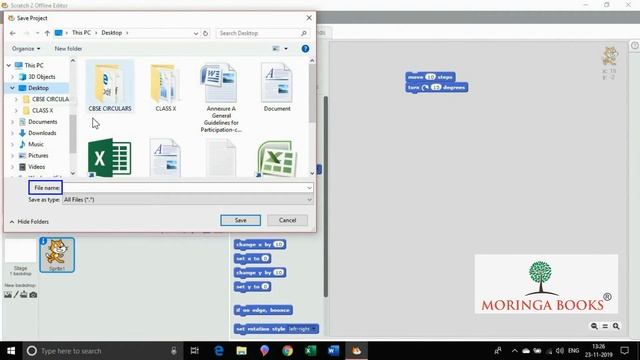Open the view options dropdown arrow

pyautogui.click(x=286, y=49)
